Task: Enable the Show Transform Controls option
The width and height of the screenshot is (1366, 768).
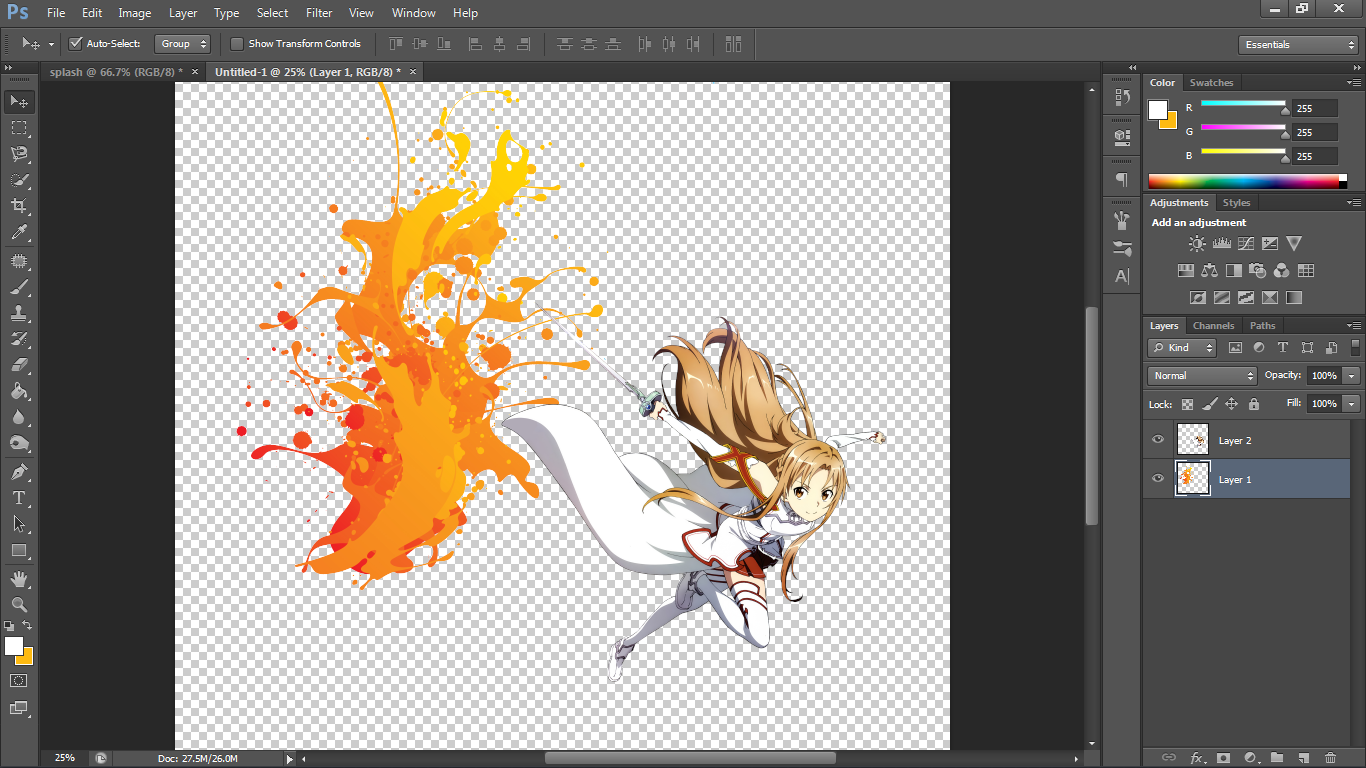Action: [237, 43]
